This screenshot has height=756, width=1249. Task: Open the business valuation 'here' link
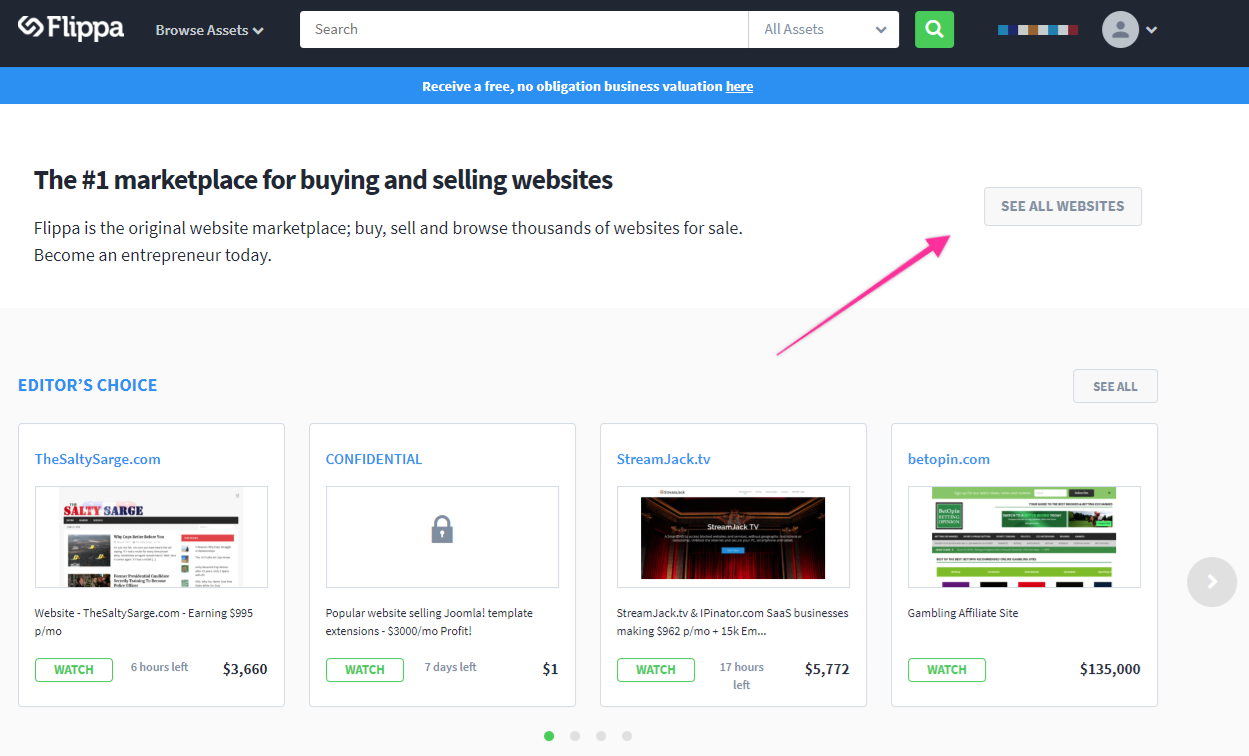coord(739,86)
